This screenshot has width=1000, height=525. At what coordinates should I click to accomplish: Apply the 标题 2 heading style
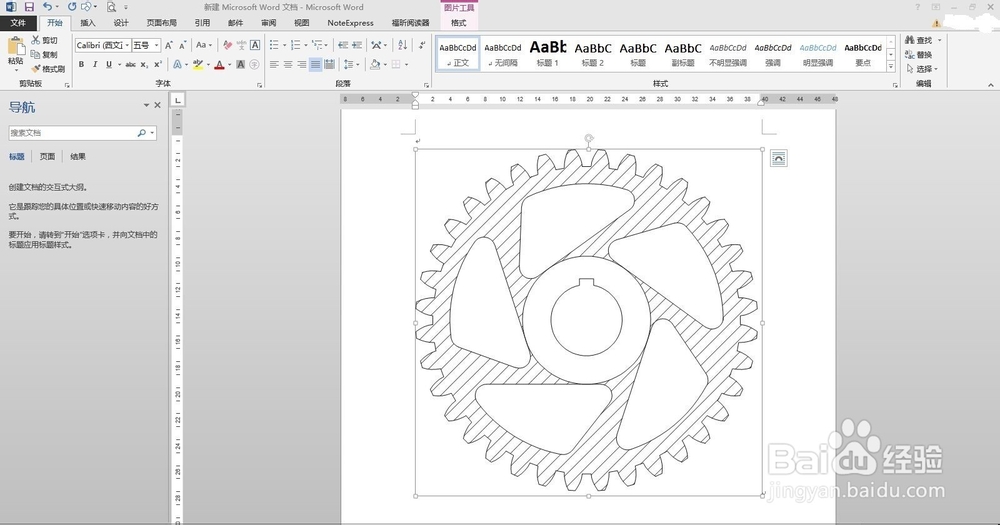(x=592, y=54)
